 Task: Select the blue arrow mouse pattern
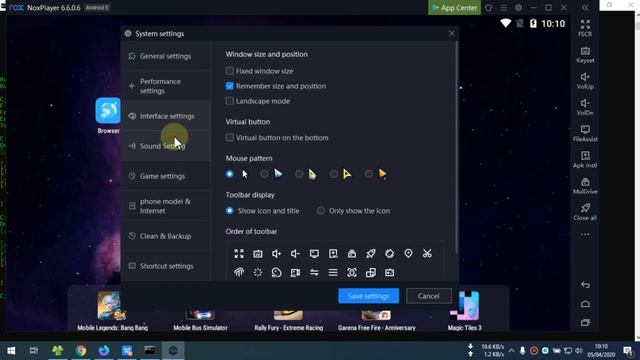coord(264,174)
